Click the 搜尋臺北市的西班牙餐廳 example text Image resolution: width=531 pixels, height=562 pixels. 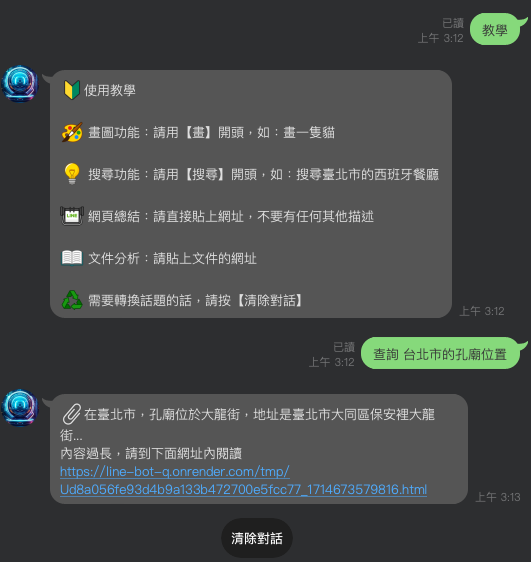(x=368, y=175)
